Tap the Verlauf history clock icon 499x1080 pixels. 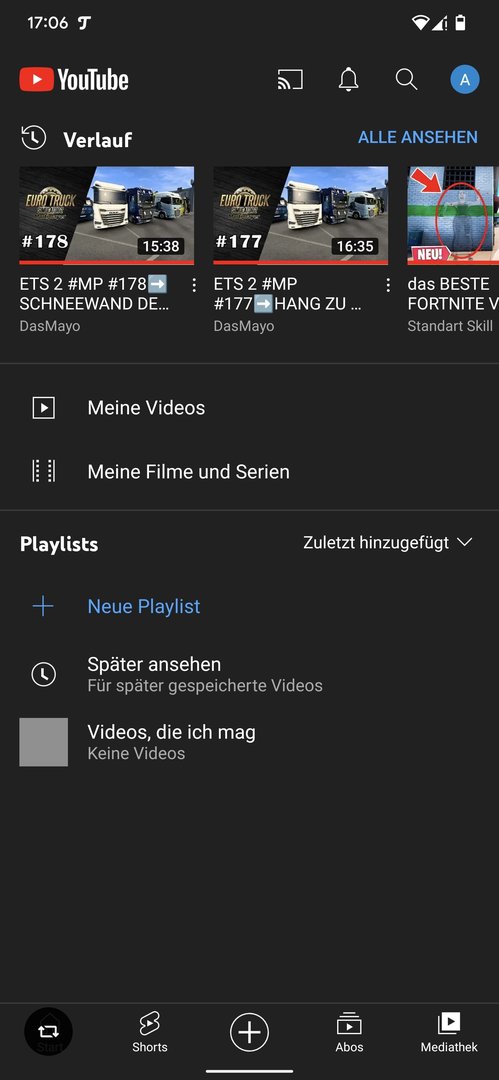click(34, 138)
